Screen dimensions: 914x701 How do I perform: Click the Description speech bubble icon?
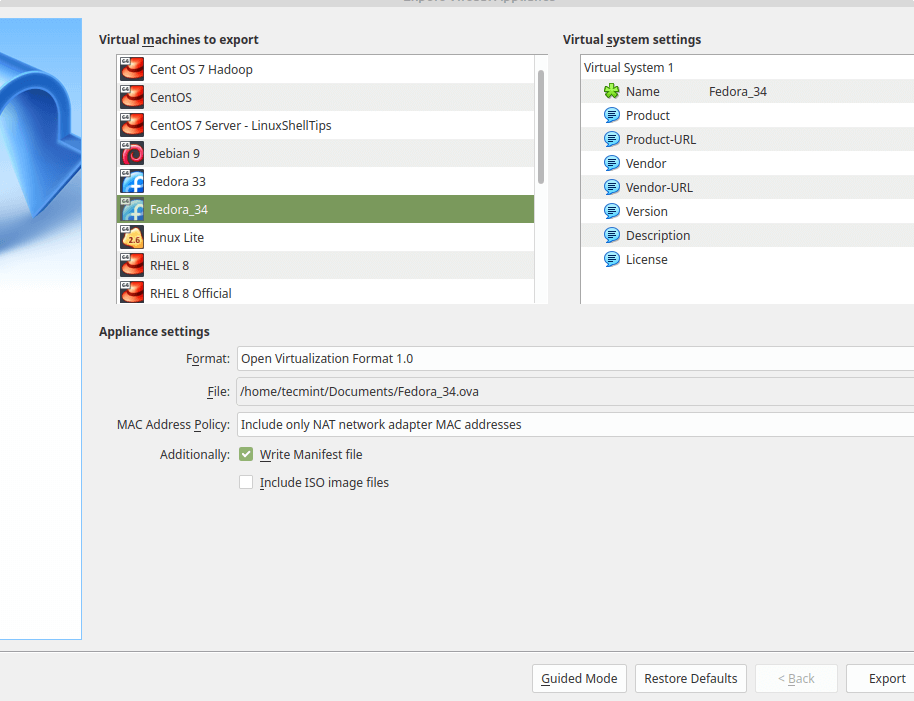(611, 235)
